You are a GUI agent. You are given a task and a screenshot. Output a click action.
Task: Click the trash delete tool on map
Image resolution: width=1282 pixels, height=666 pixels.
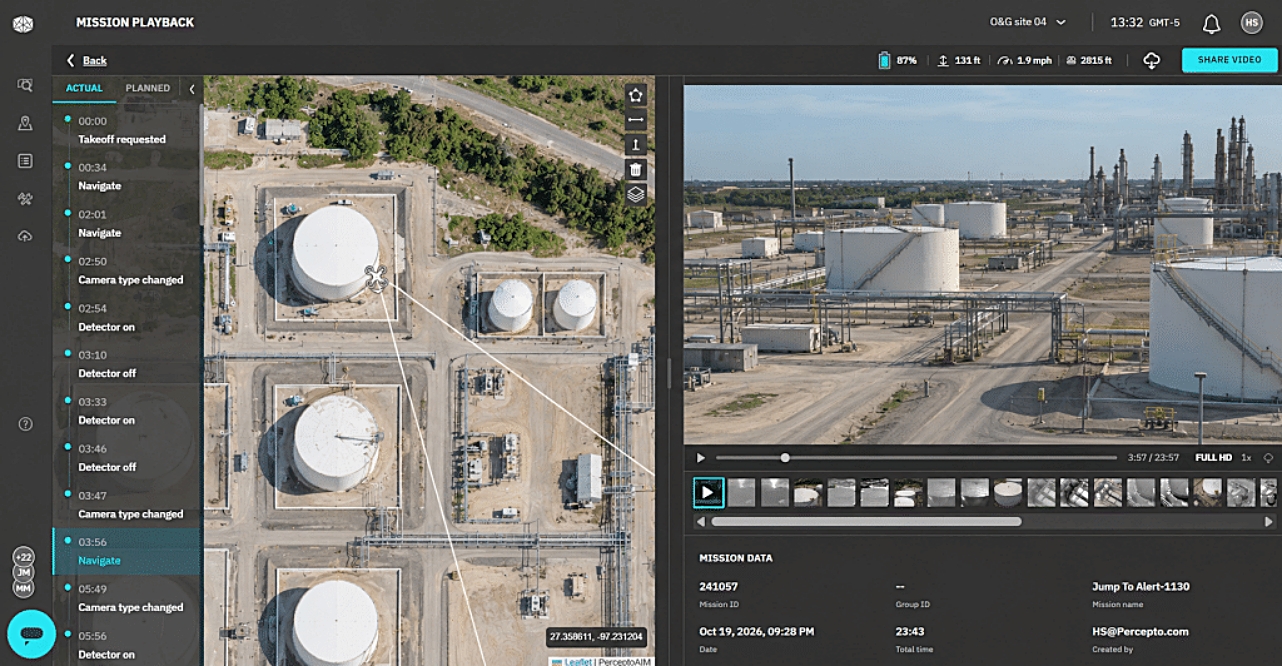[x=636, y=170]
